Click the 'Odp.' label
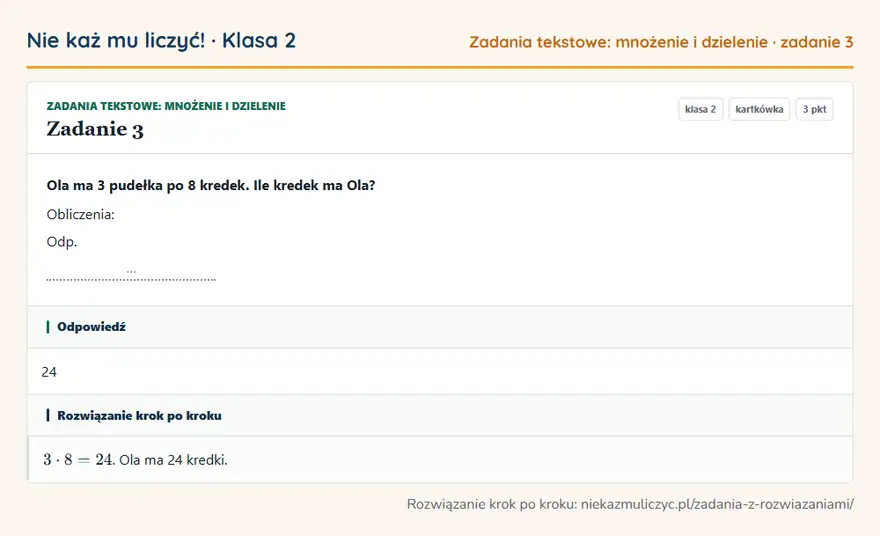This screenshot has height=536, width=880. point(62,242)
